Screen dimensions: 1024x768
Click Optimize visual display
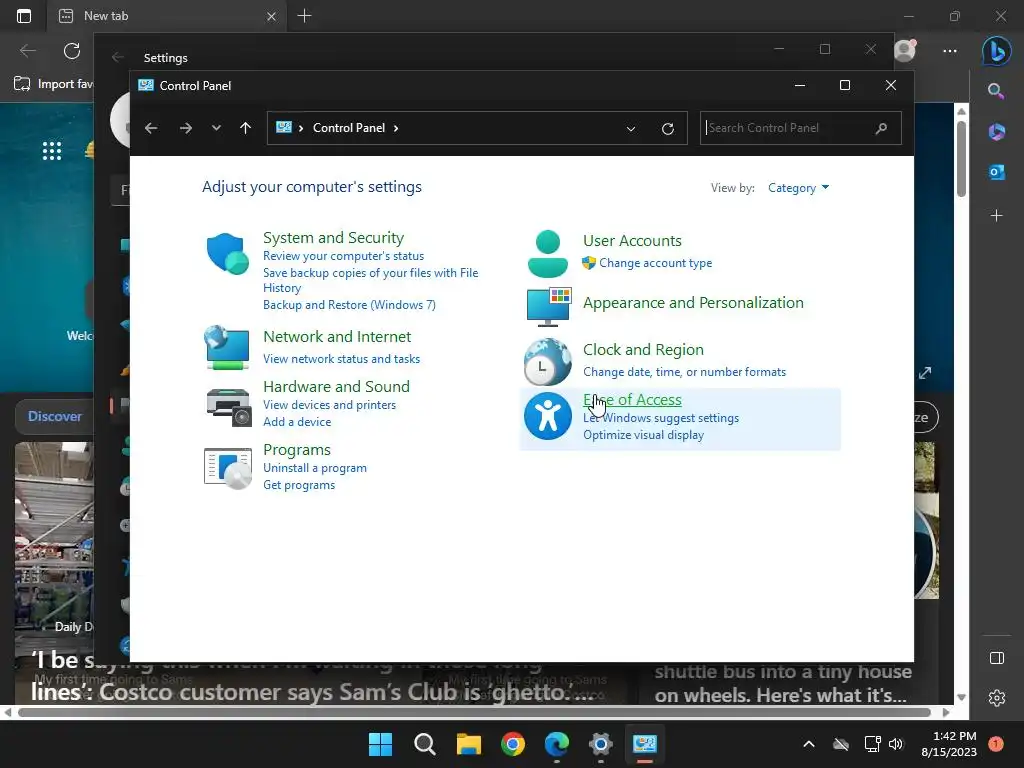(x=643, y=435)
